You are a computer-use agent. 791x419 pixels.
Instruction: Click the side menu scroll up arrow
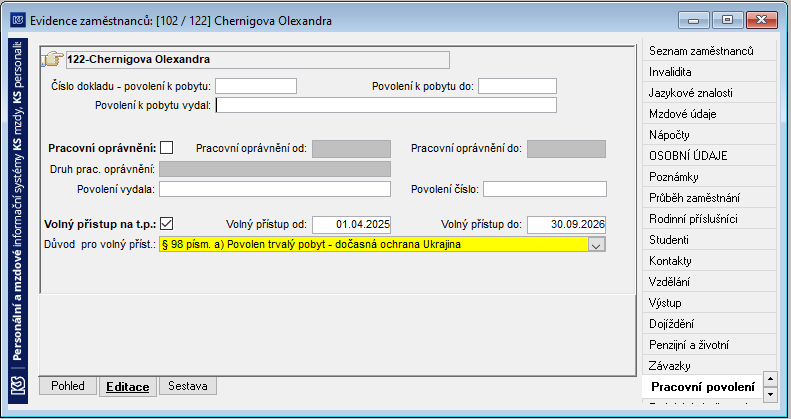pyautogui.click(x=770, y=378)
